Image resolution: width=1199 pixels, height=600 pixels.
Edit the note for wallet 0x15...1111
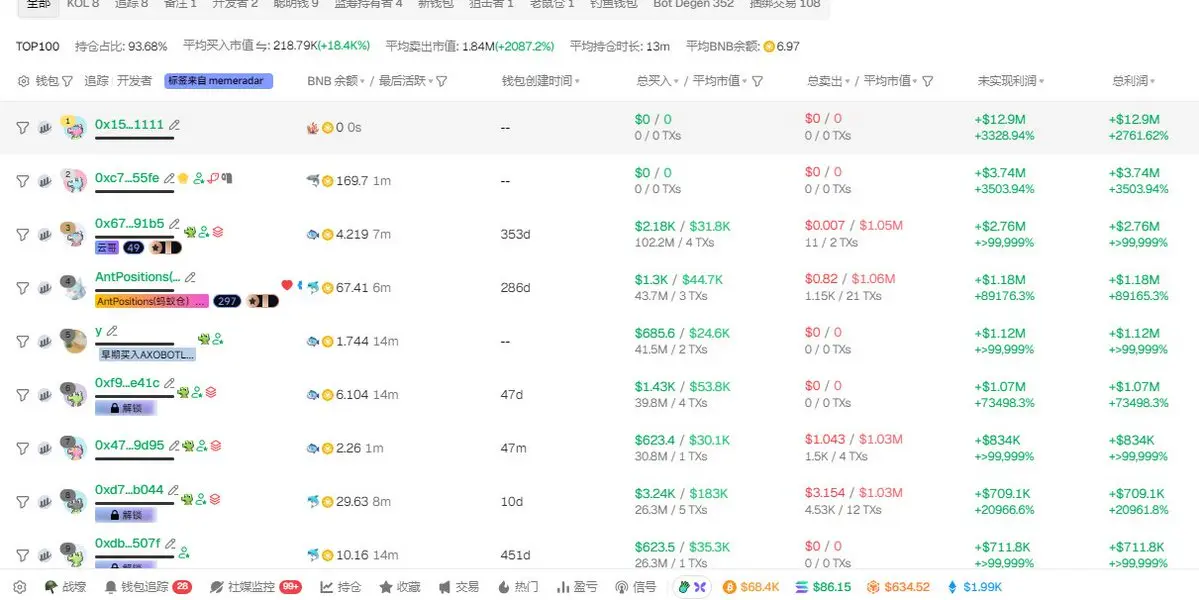click(x=174, y=125)
